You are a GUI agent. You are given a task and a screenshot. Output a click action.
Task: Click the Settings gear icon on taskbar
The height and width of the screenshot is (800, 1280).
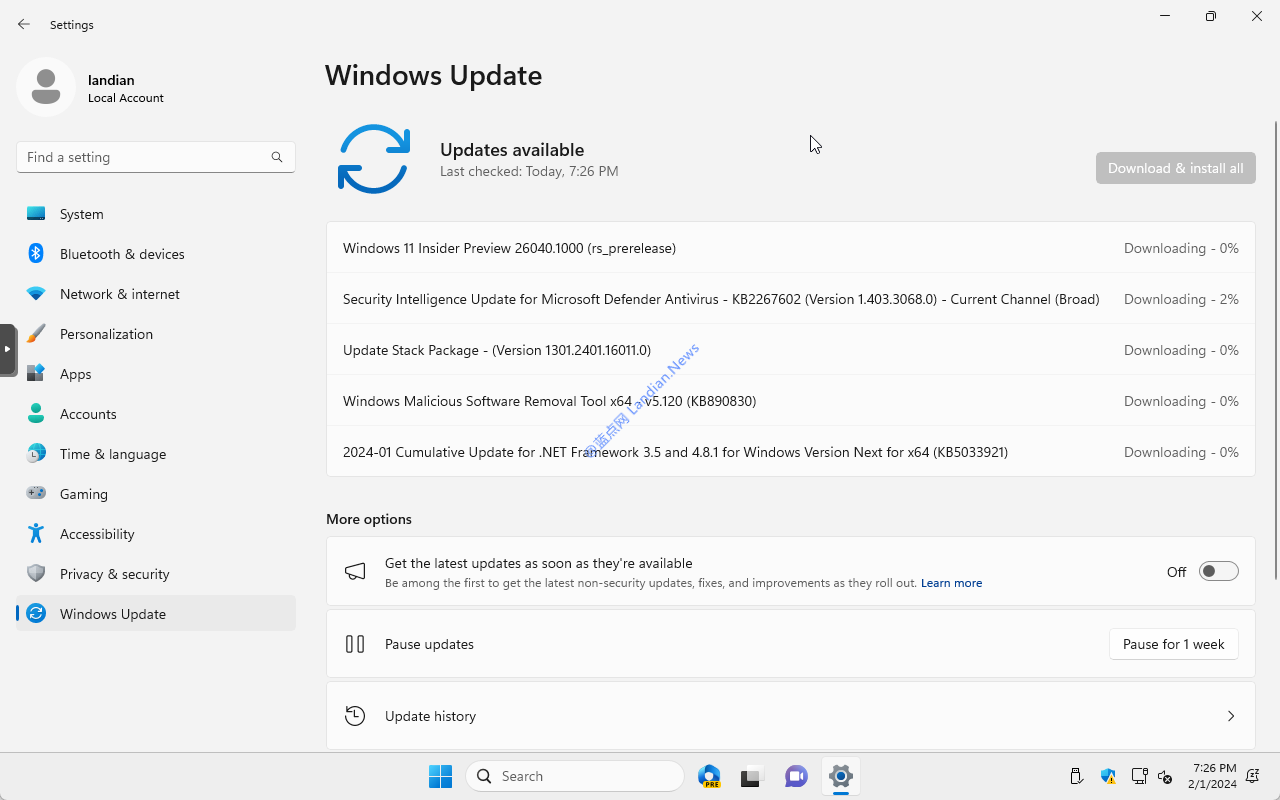tap(841, 776)
